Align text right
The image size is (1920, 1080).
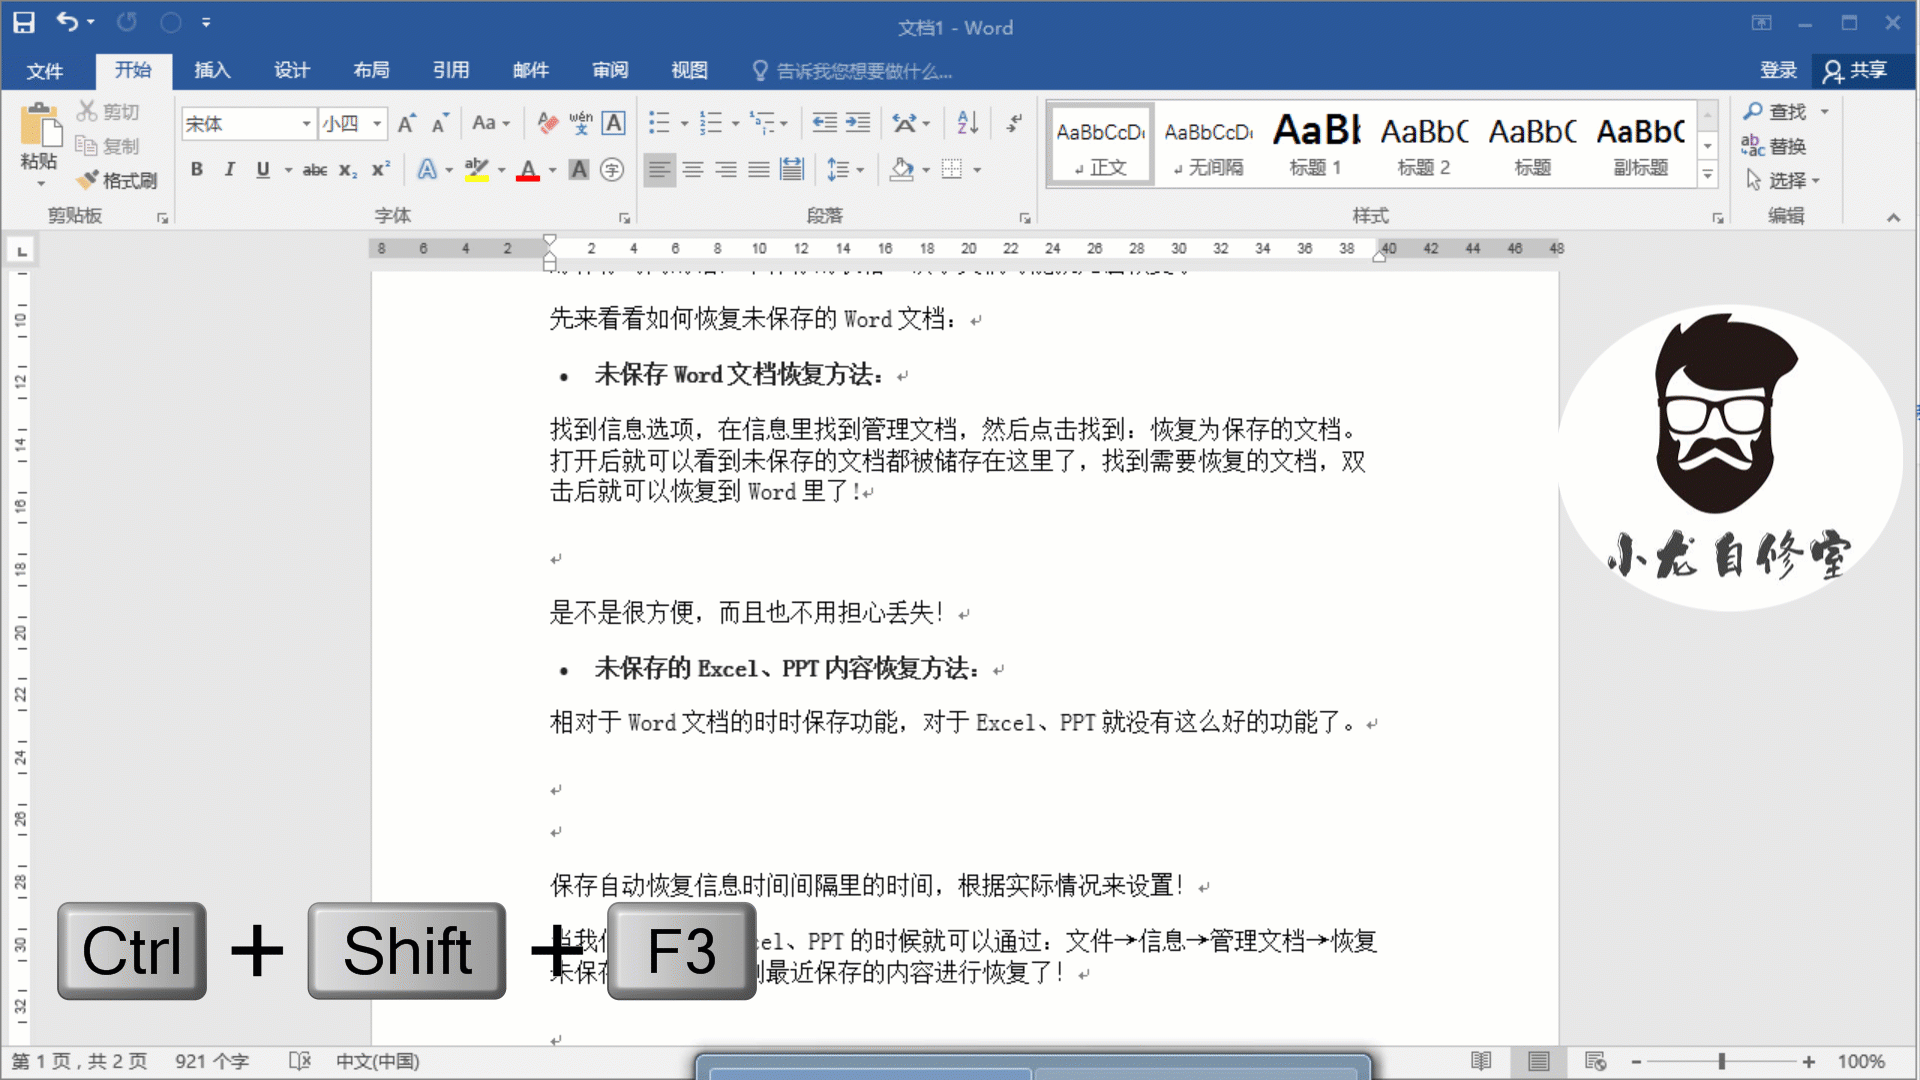[x=726, y=170]
